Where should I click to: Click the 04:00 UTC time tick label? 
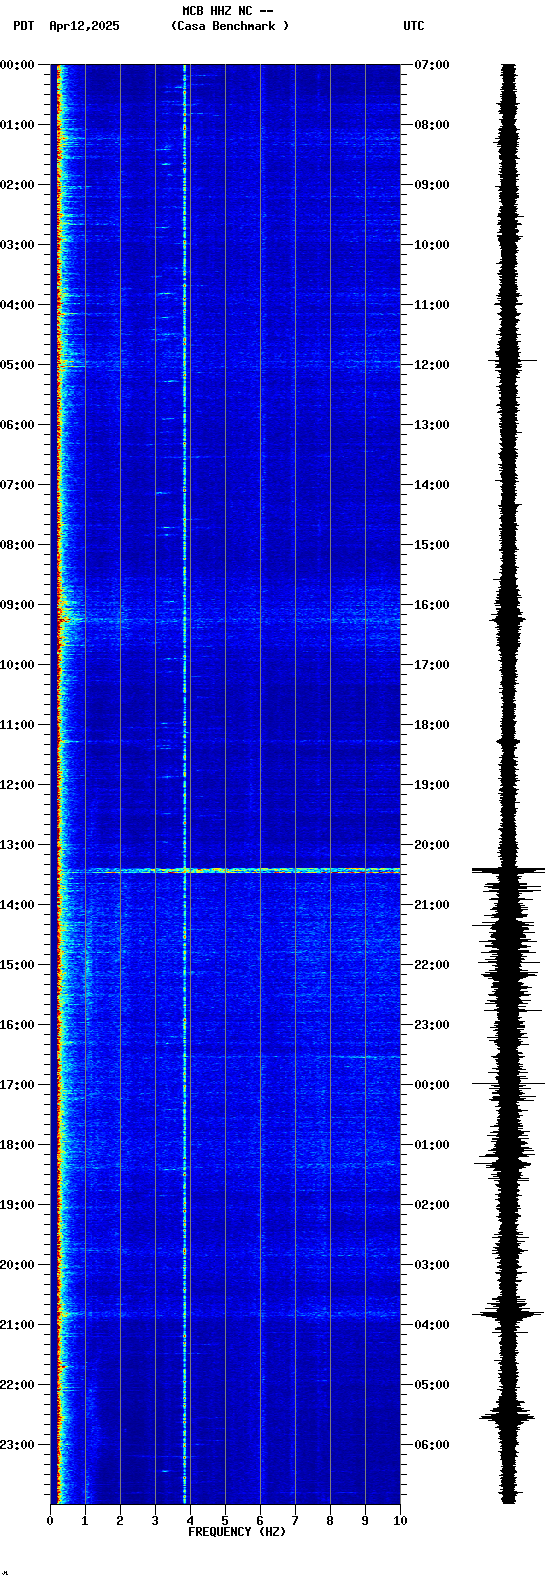pyautogui.click(x=432, y=1325)
